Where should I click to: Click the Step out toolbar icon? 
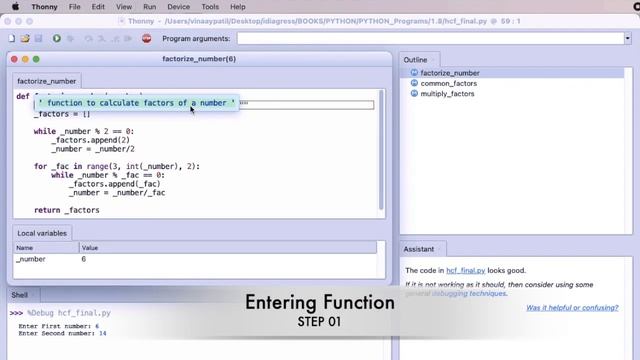click(x=116, y=38)
